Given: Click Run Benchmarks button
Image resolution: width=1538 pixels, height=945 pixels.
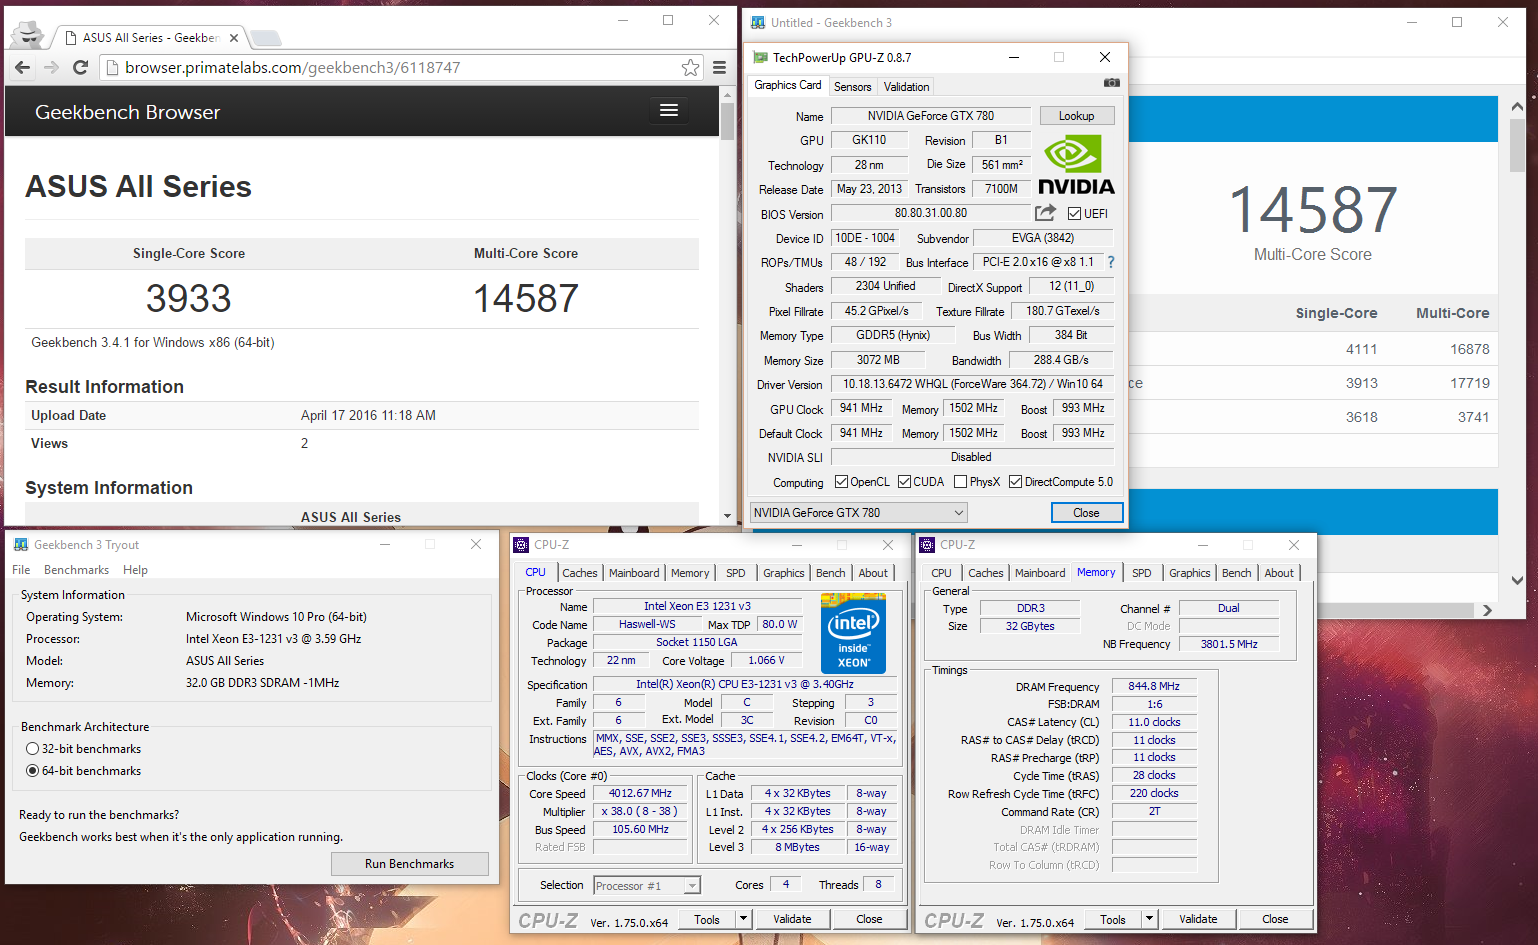Looking at the screenshot, I should pyautogui.click(x=409, y=864).
